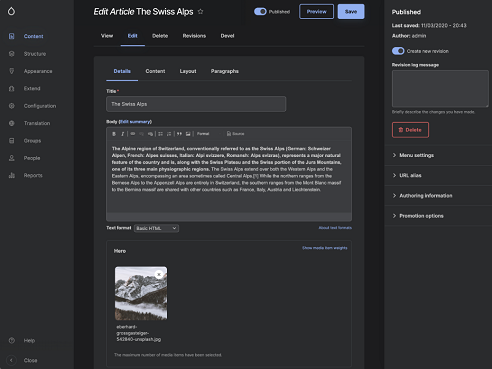Click the Structure label in sidebar
The image size is (492, 369).
coord(35,54)
